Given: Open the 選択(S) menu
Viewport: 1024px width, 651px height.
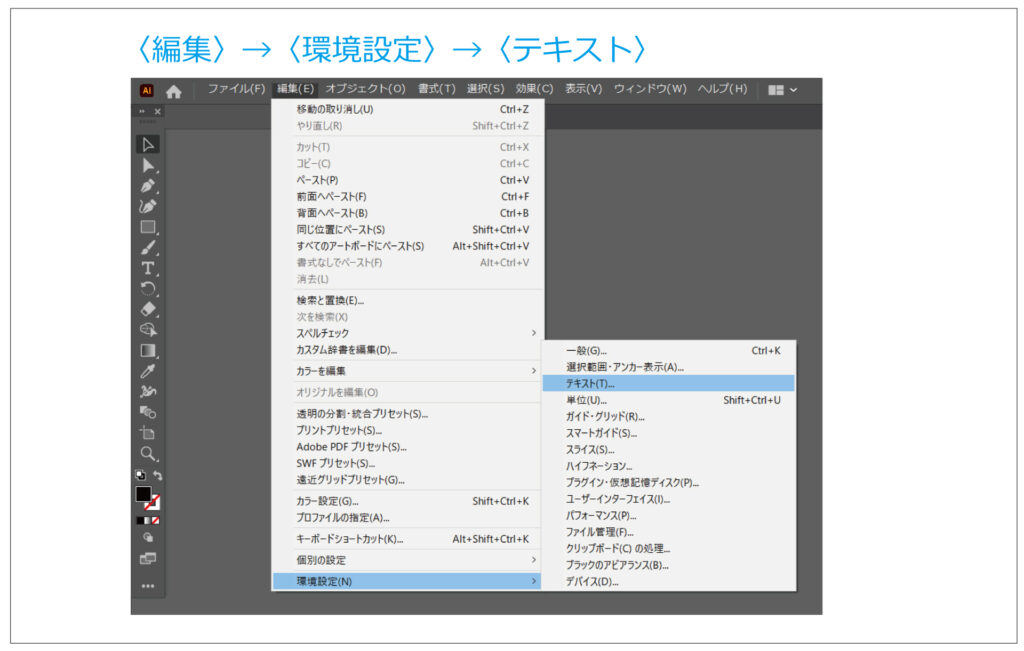Looking at the screenshot, I should point(485,89).
